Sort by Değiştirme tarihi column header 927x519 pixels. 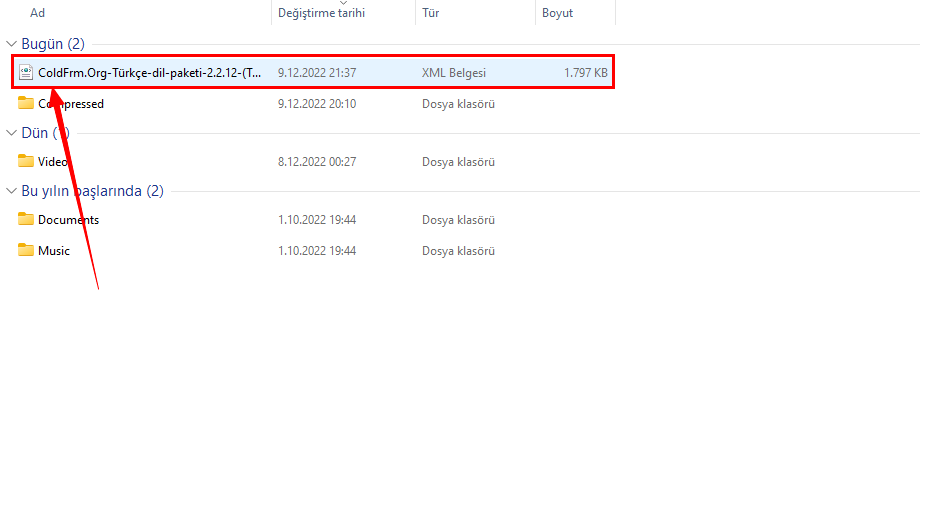321,13
